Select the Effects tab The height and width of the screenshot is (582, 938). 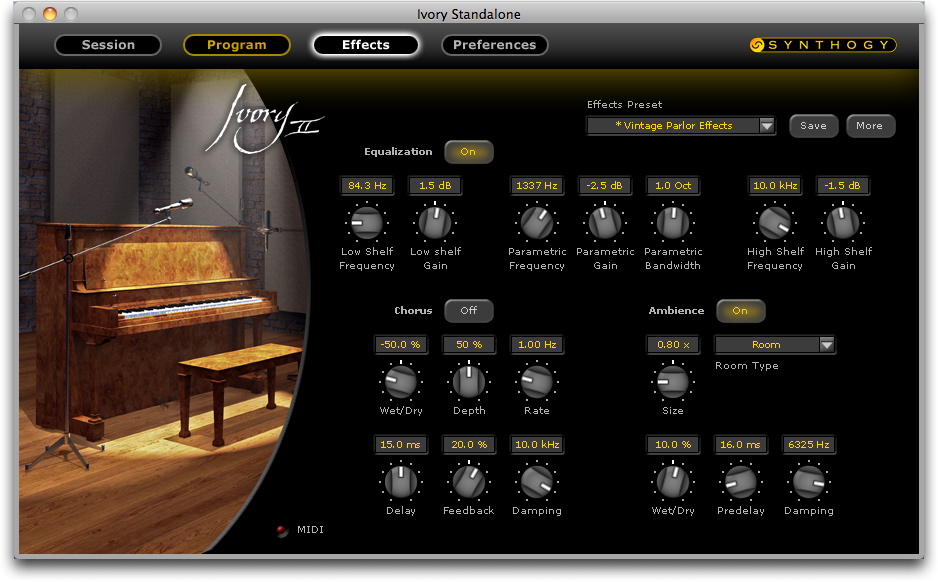(366, 45)
